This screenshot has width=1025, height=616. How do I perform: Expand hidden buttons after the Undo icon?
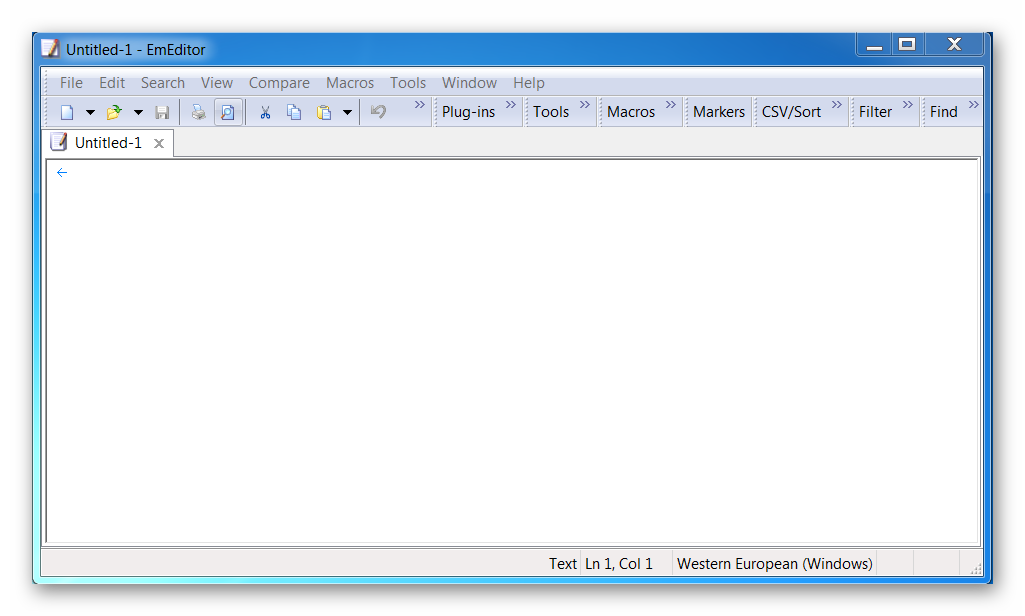point(420,105)
